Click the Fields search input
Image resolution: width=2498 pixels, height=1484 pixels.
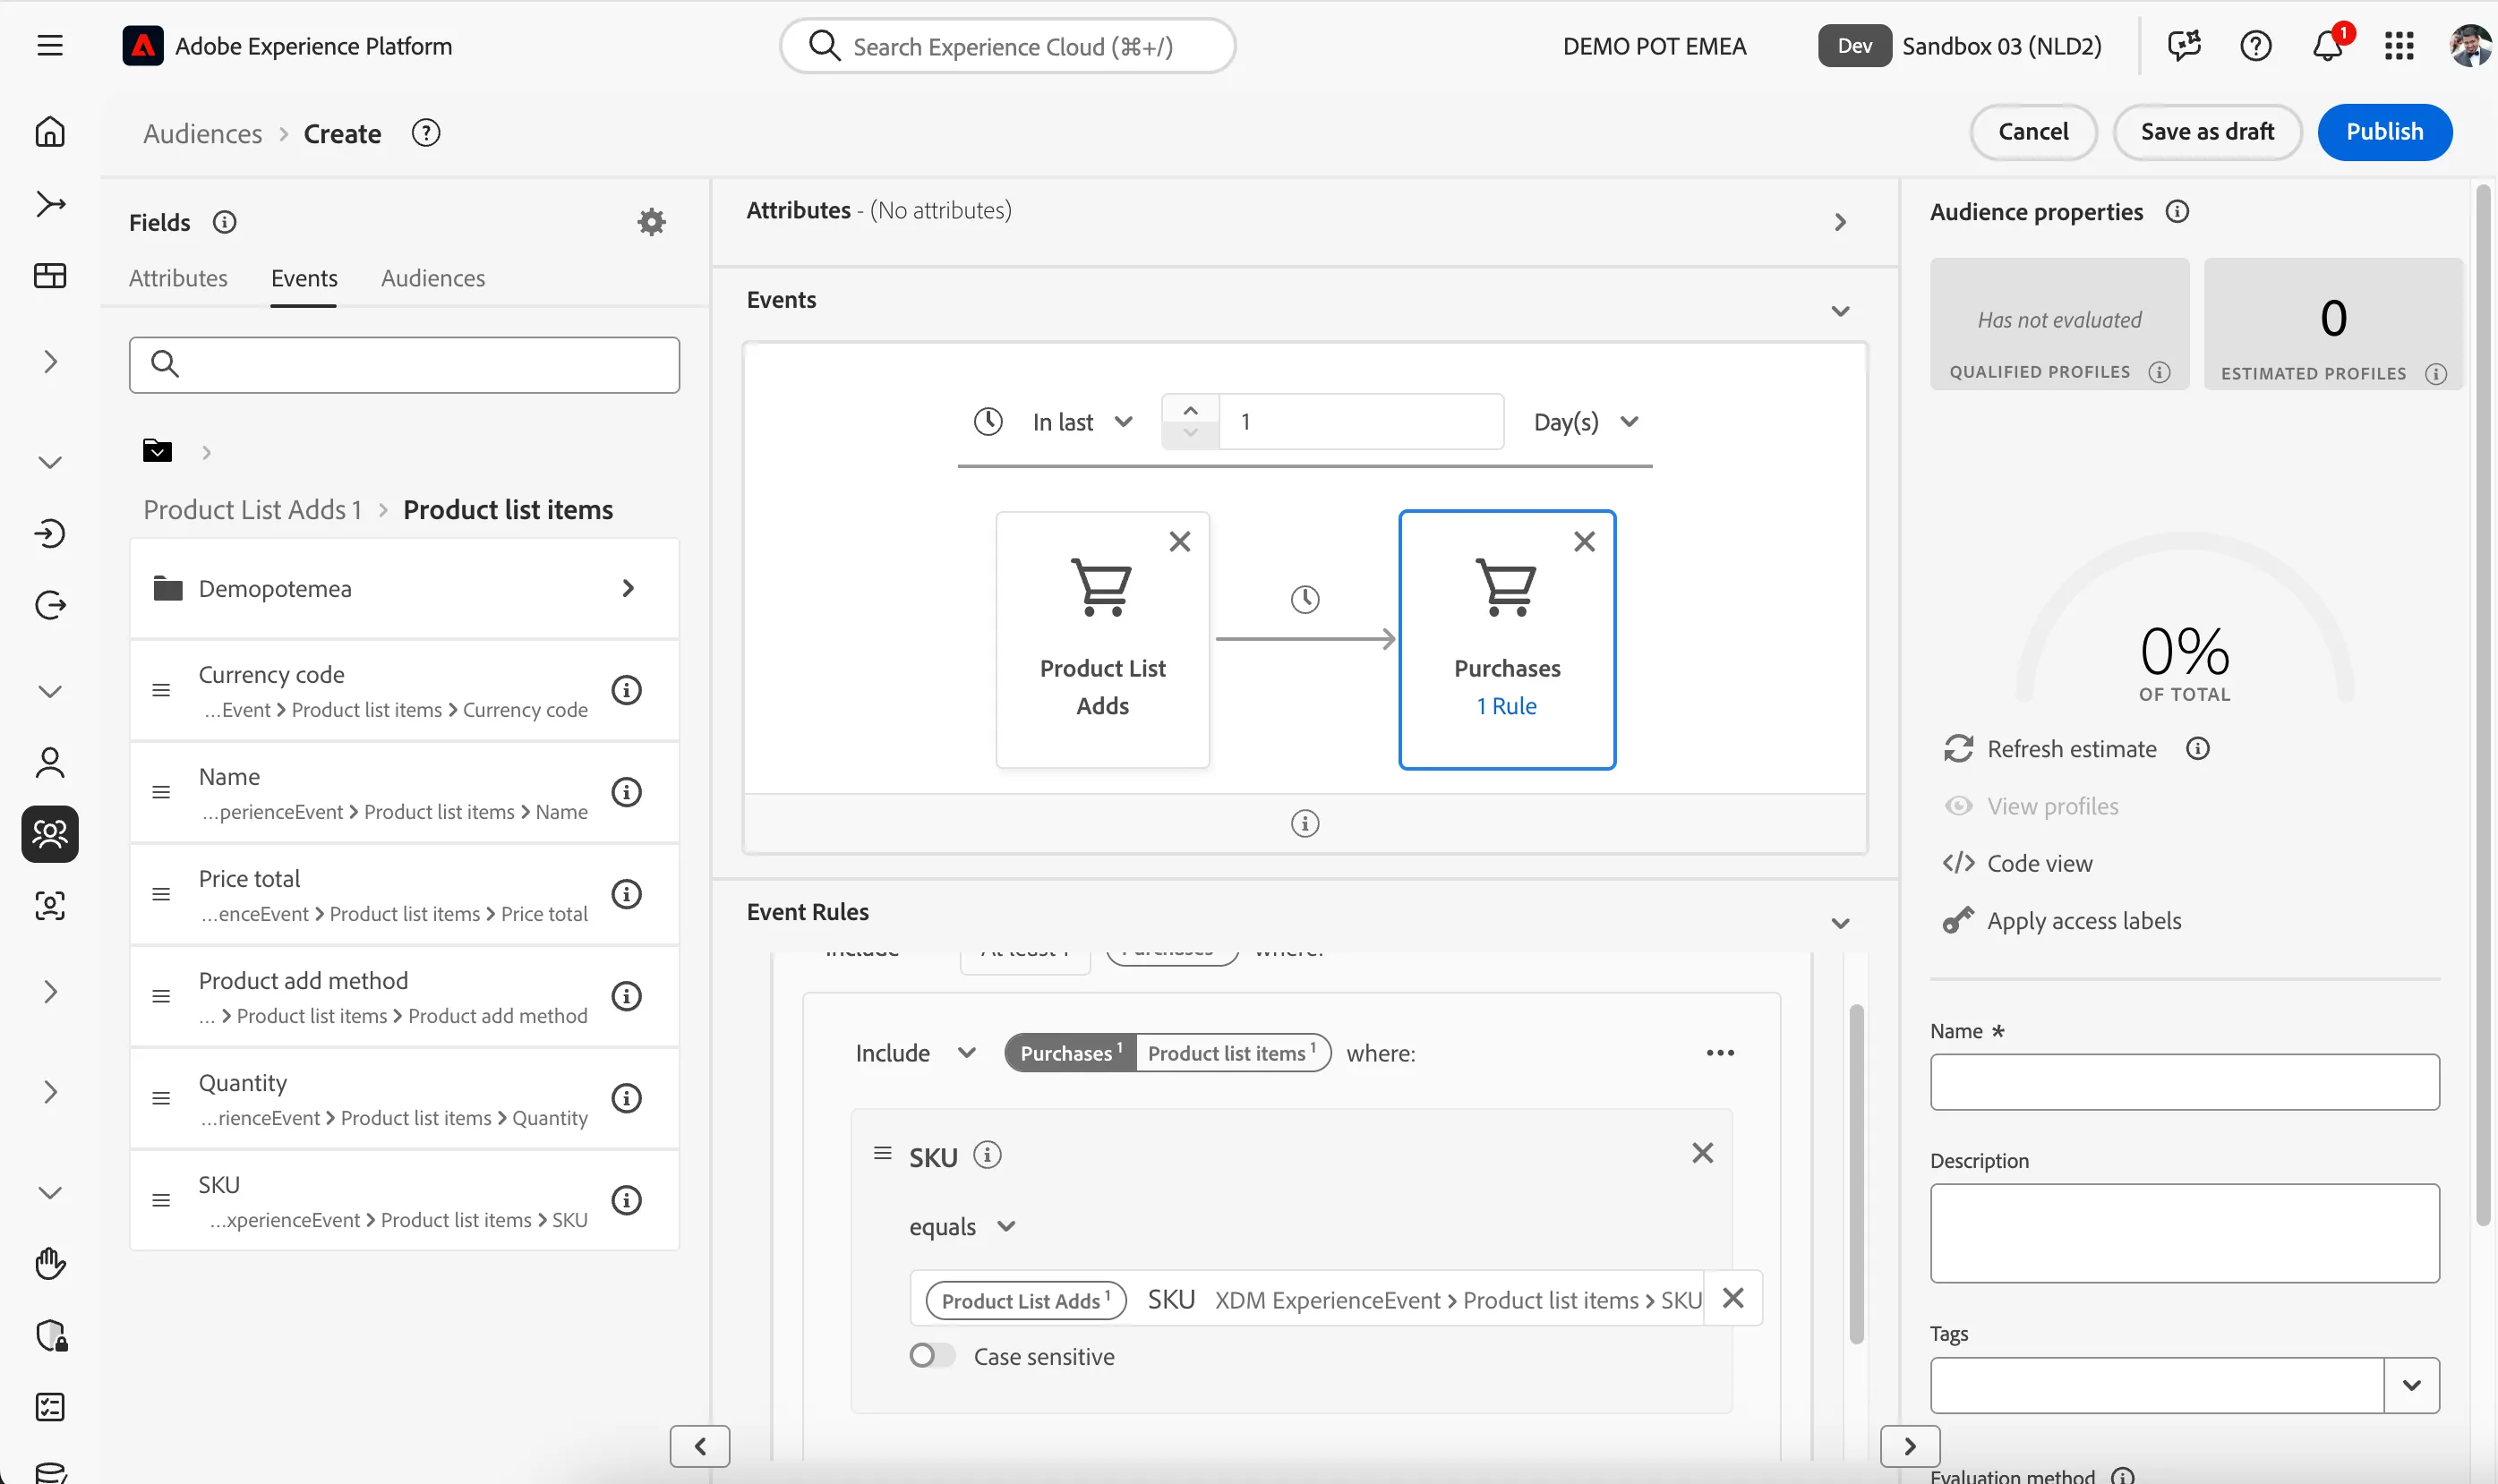pos(405,364)
